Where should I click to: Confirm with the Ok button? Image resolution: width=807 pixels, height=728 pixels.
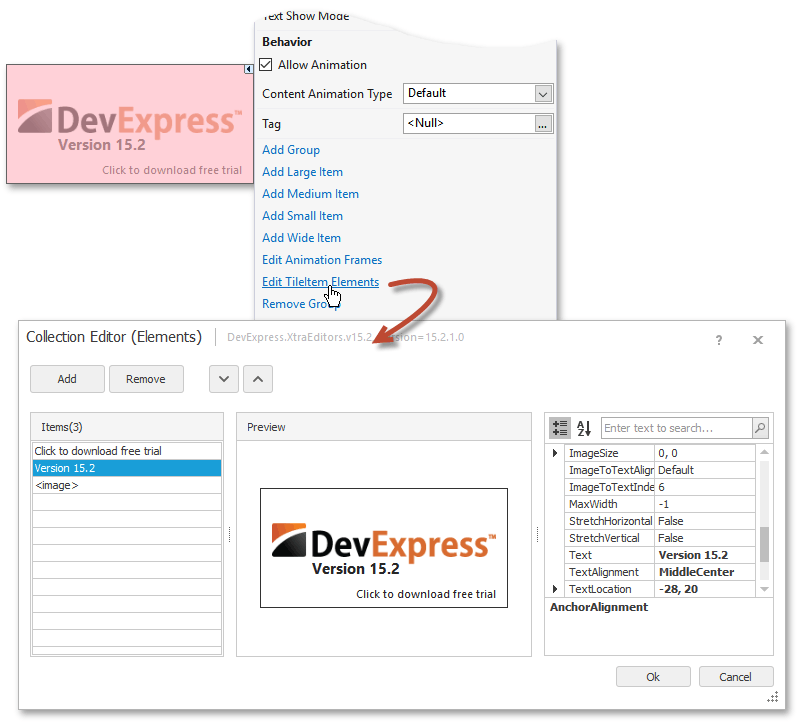(x=653, y=677)
